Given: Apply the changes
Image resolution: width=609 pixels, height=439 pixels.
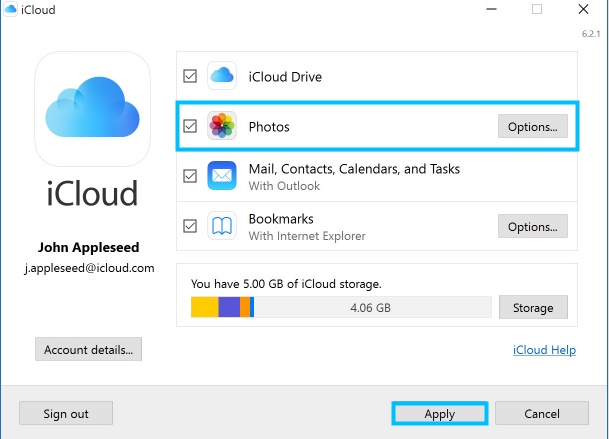Looking at the screenshot, I should [439, 413].
